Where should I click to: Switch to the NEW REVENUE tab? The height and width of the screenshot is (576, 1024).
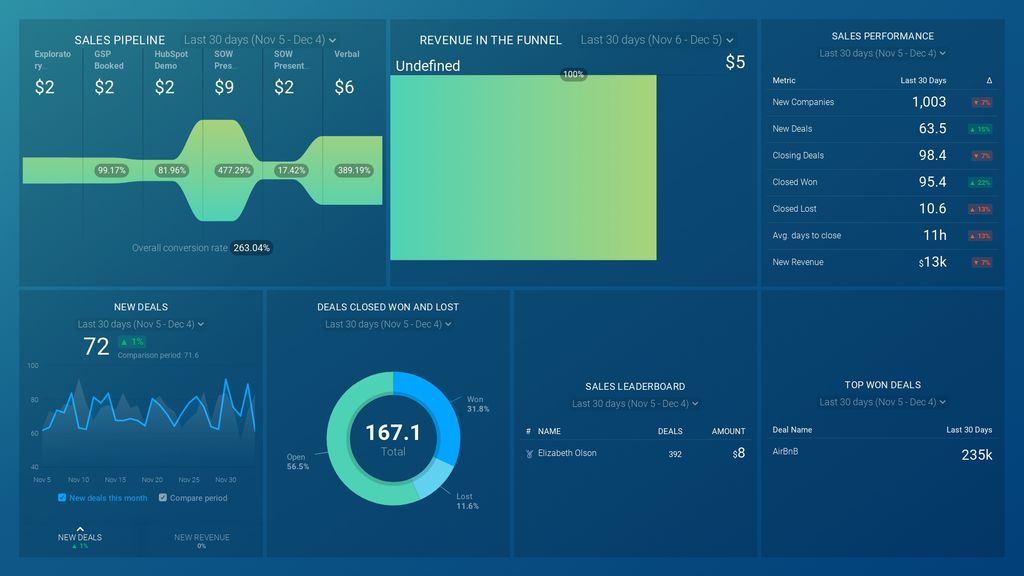pos(200,538)
